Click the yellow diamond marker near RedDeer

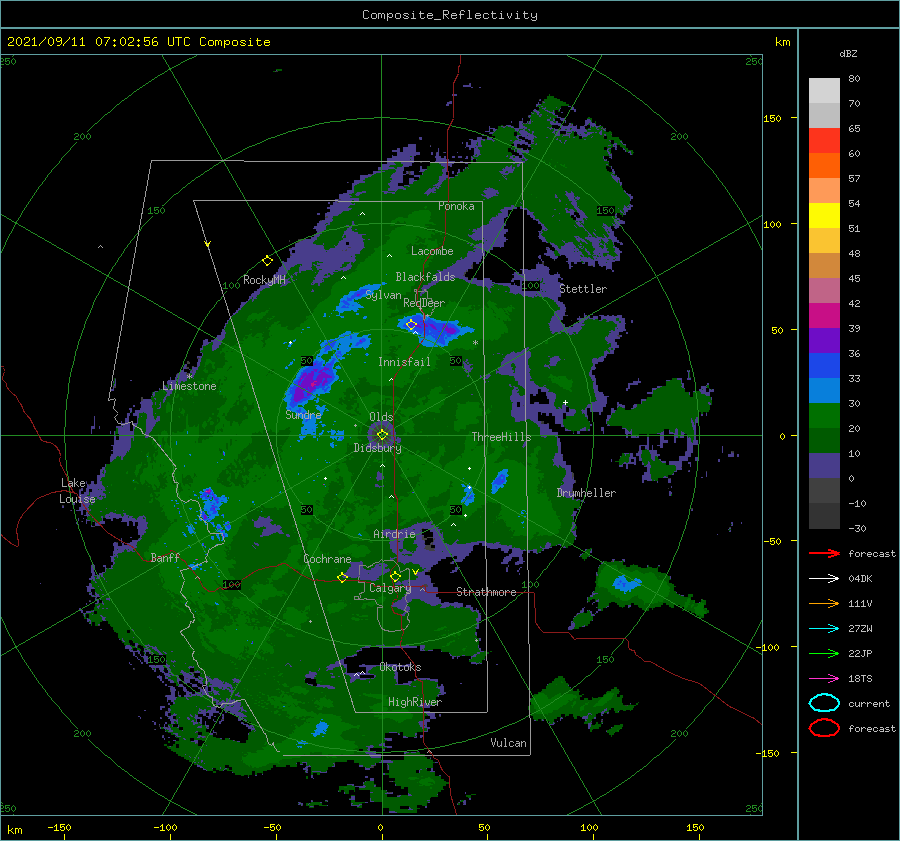pyautogui.click(x=412, y=325)
